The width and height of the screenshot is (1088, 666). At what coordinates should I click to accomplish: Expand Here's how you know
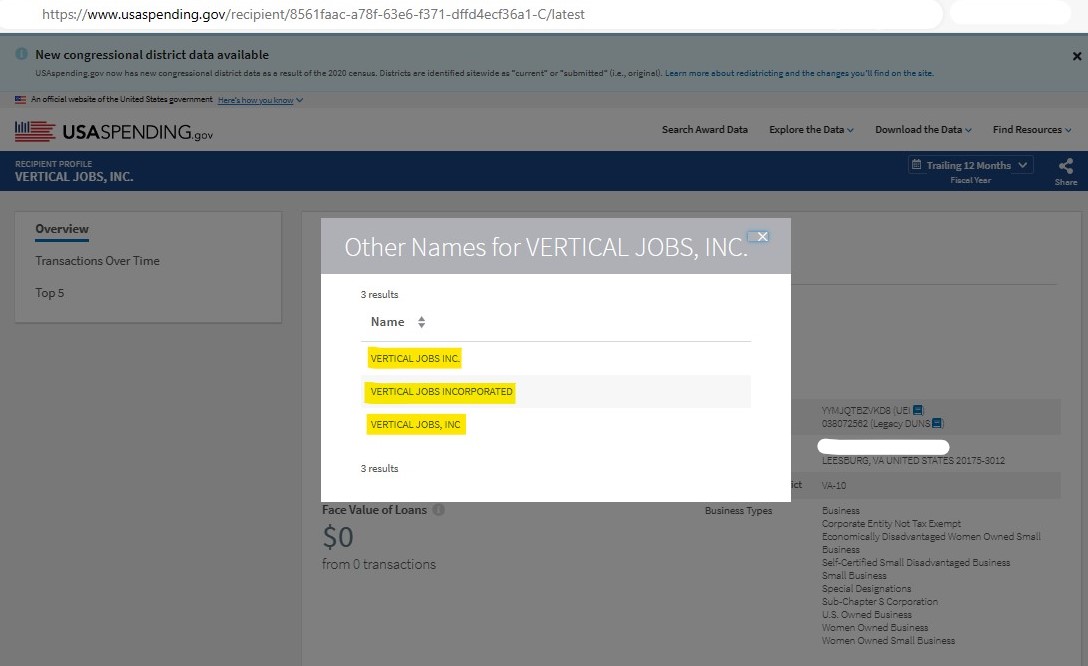tap(260, 100)
